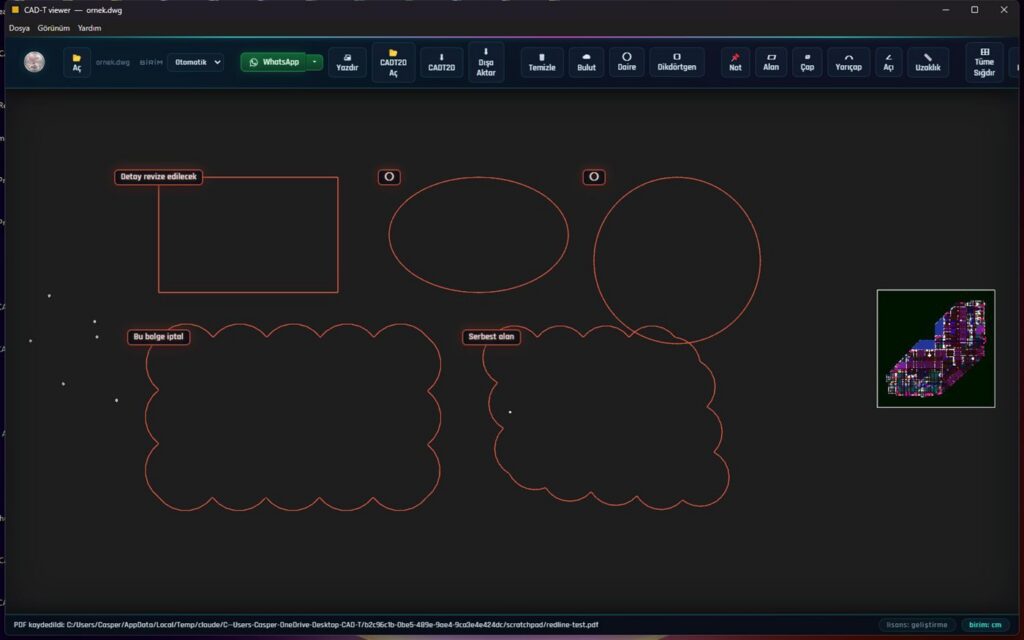Open the CADT2D Aç folder button
Image resolution: width=1024 pixels, height=640 pixels.
point(393,63)
